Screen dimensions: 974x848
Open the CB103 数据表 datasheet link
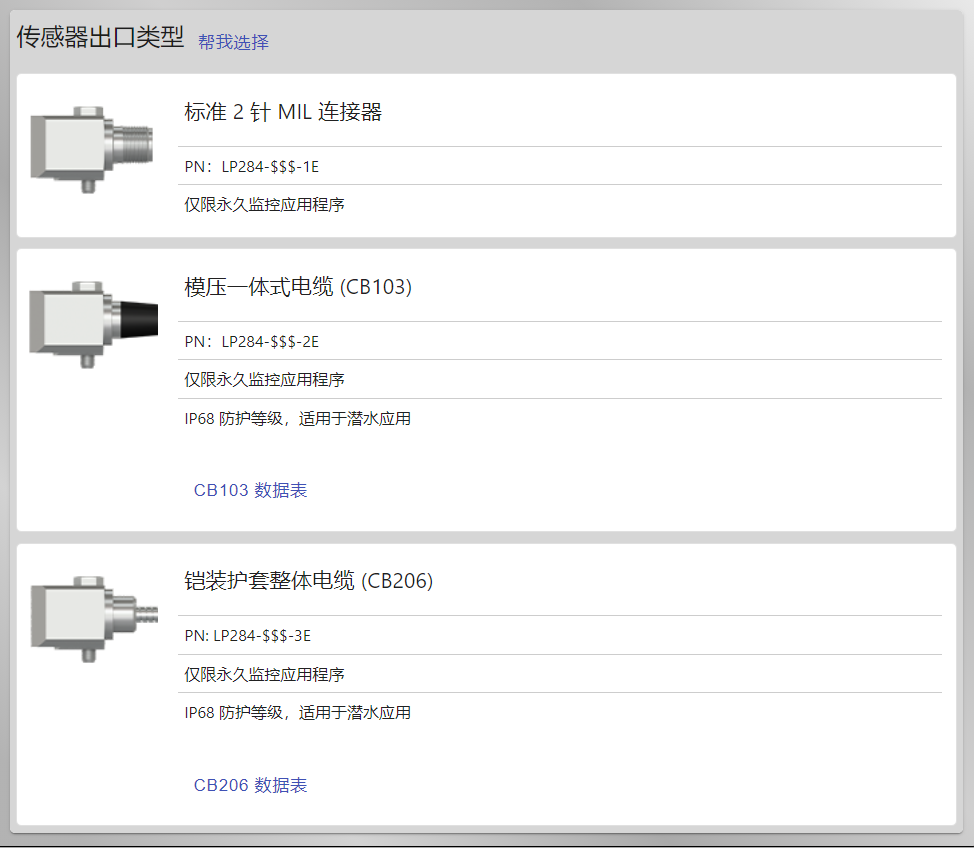(x=250, y=490)
